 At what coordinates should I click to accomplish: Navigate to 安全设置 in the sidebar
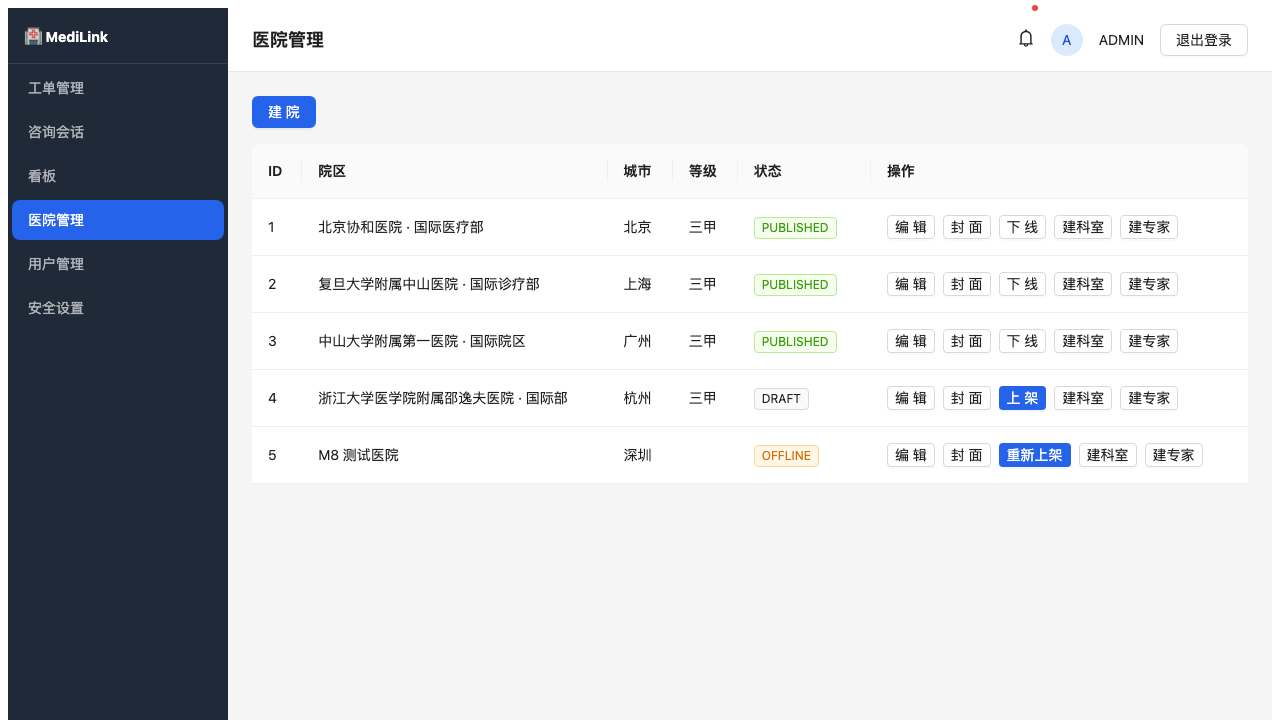118,308
